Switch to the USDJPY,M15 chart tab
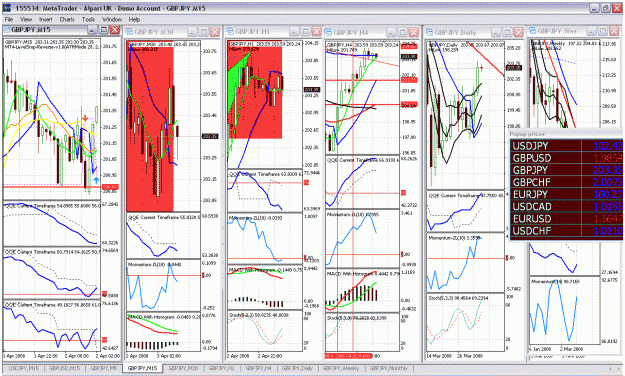The height and width of the screenshot is (376, 625). tap(24, 368)
